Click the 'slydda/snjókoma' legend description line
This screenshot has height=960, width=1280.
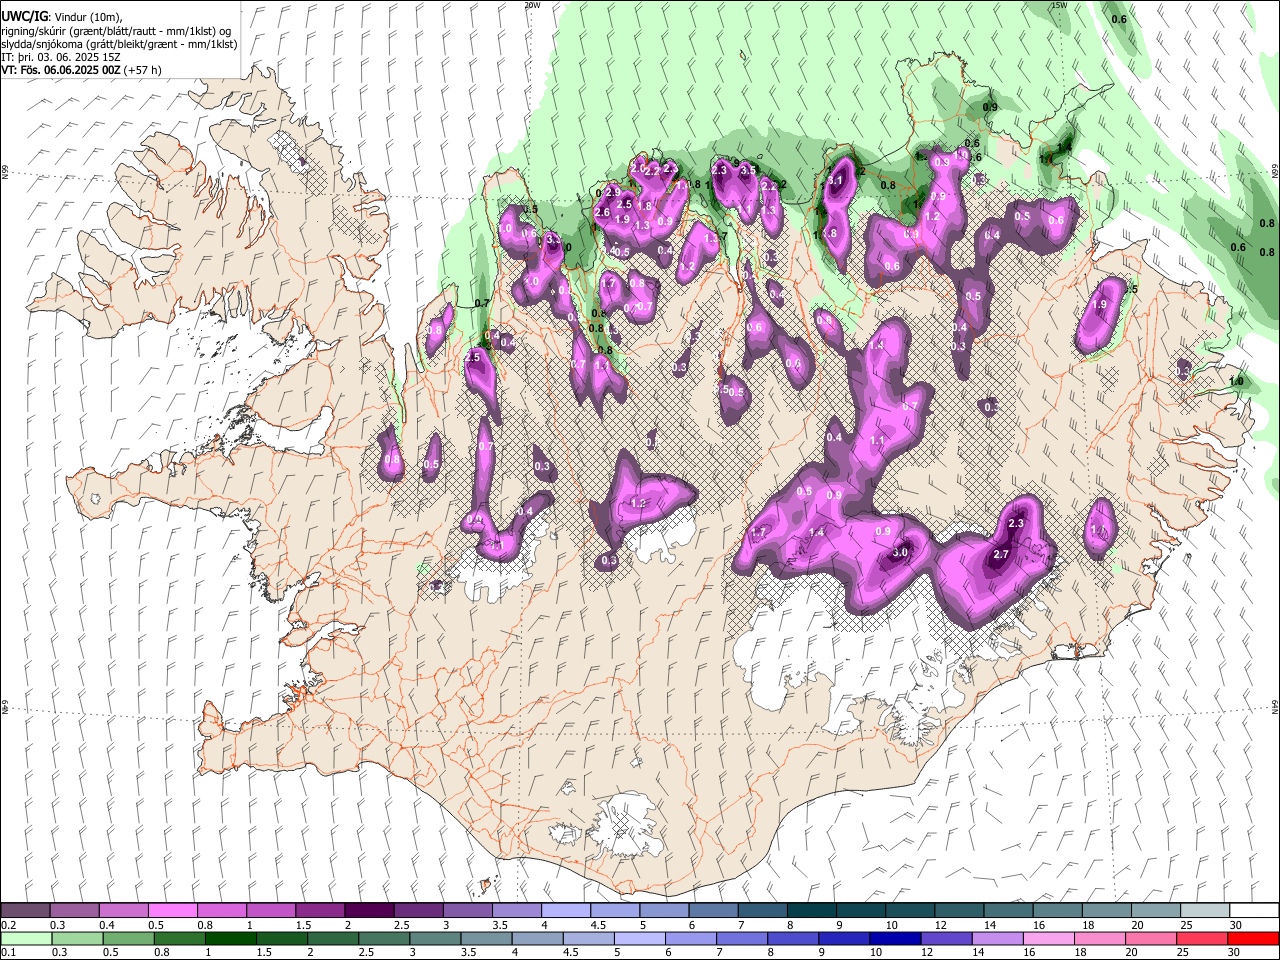point(119,44)
